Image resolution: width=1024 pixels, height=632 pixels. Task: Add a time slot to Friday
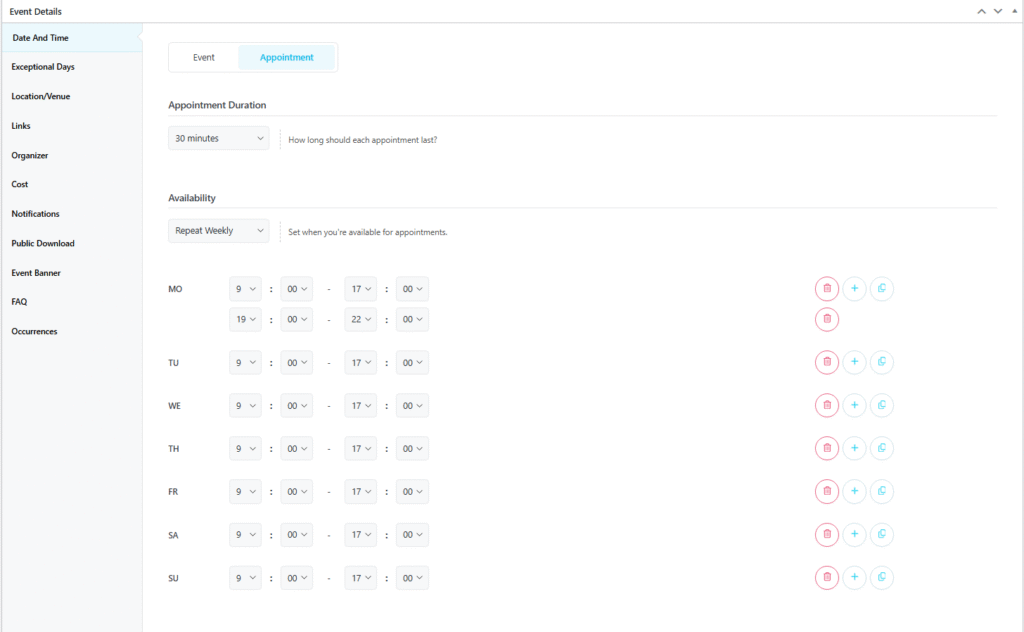(854, 492)
